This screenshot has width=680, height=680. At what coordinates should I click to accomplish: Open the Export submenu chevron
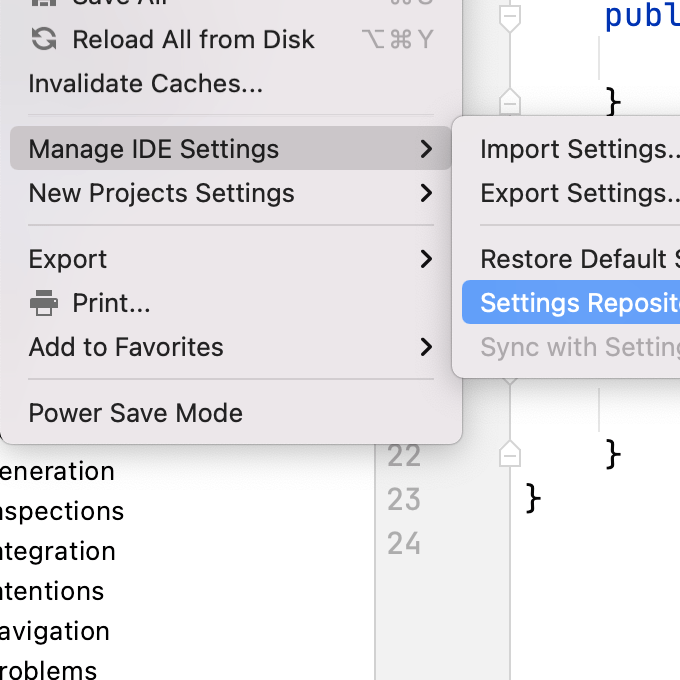pyautogui.click(x=427, y=259)
